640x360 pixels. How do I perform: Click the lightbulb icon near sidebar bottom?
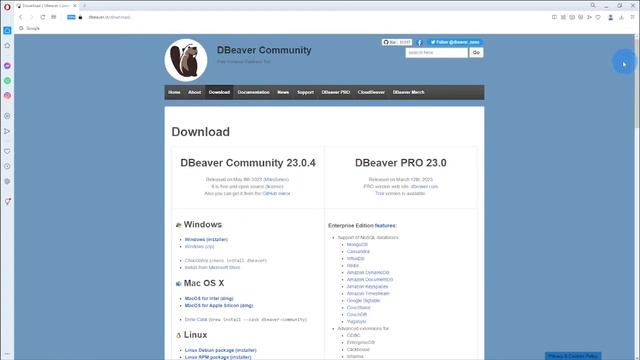point(7,201)
